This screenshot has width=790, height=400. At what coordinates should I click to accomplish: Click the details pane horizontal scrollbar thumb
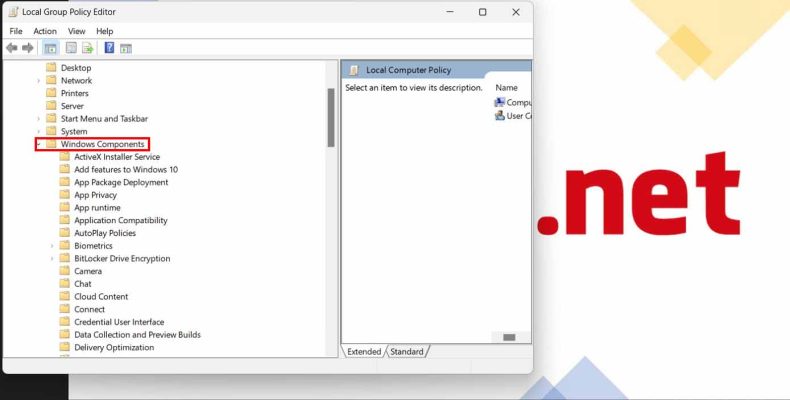click(509, 337)
